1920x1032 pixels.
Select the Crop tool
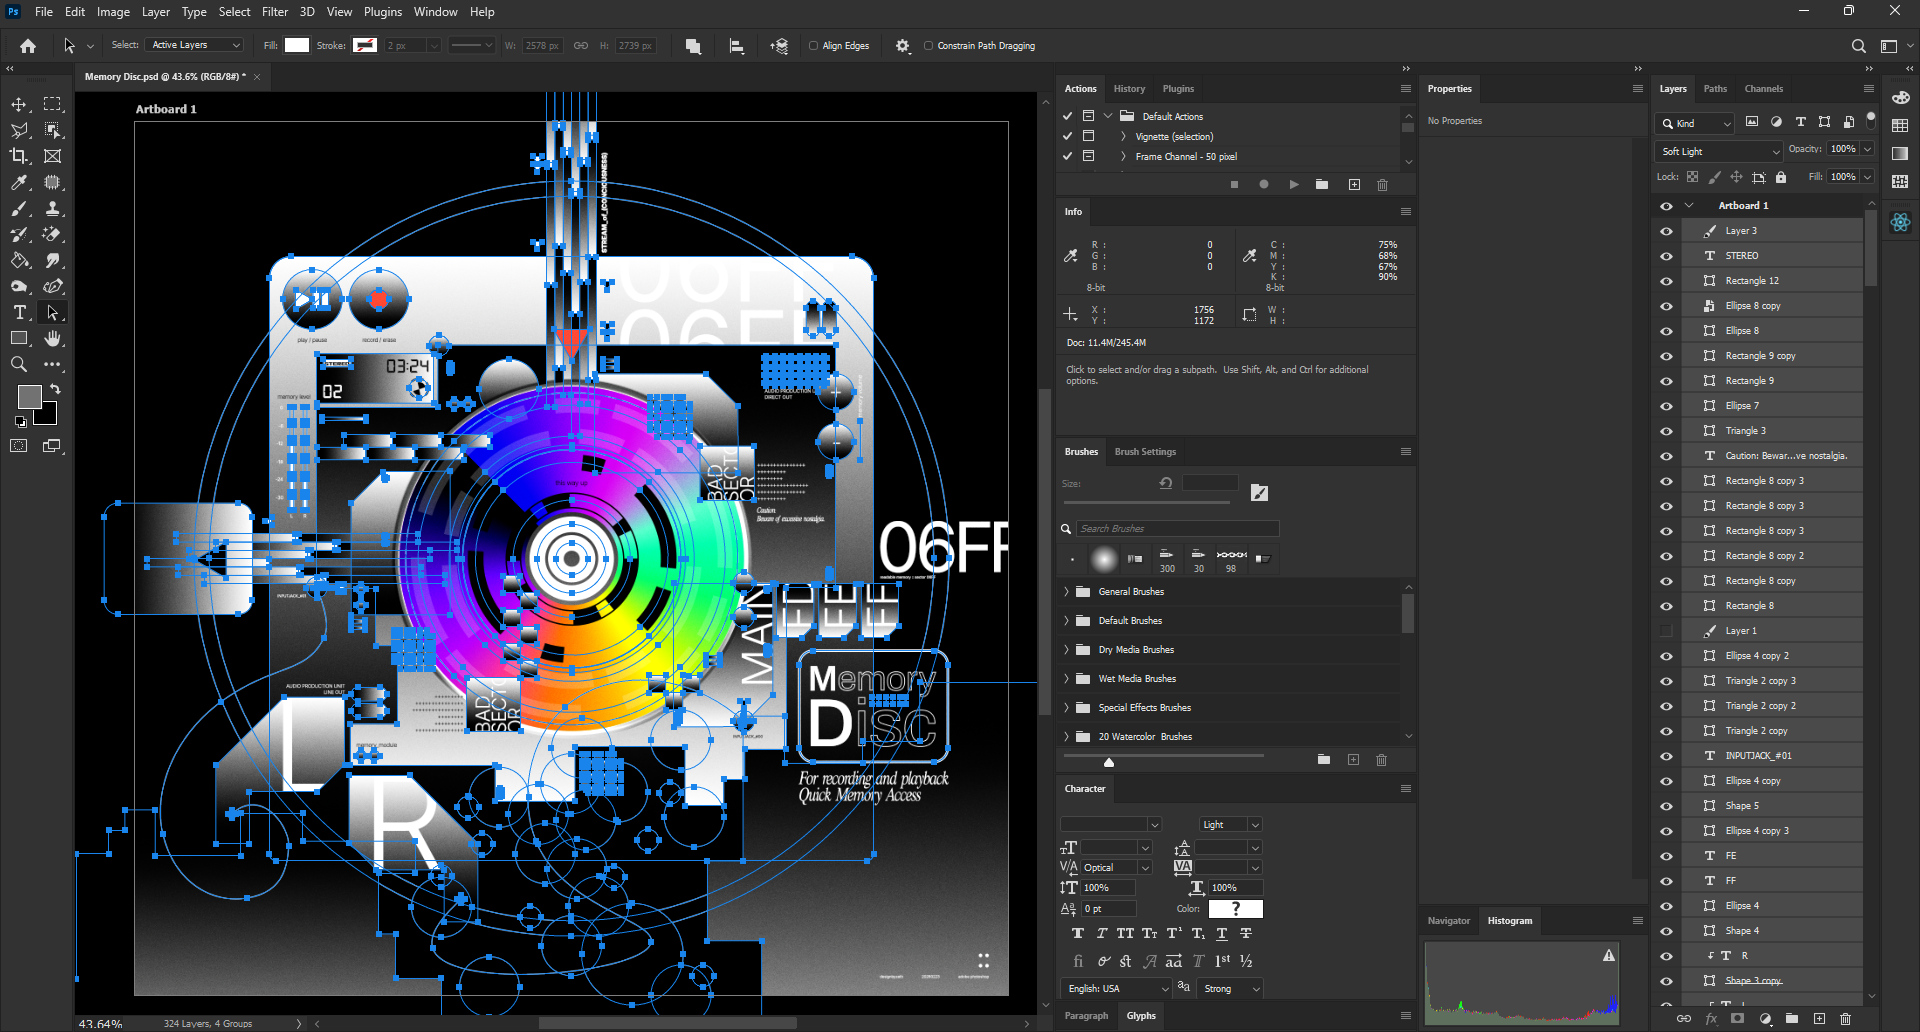tap(19, 156)
